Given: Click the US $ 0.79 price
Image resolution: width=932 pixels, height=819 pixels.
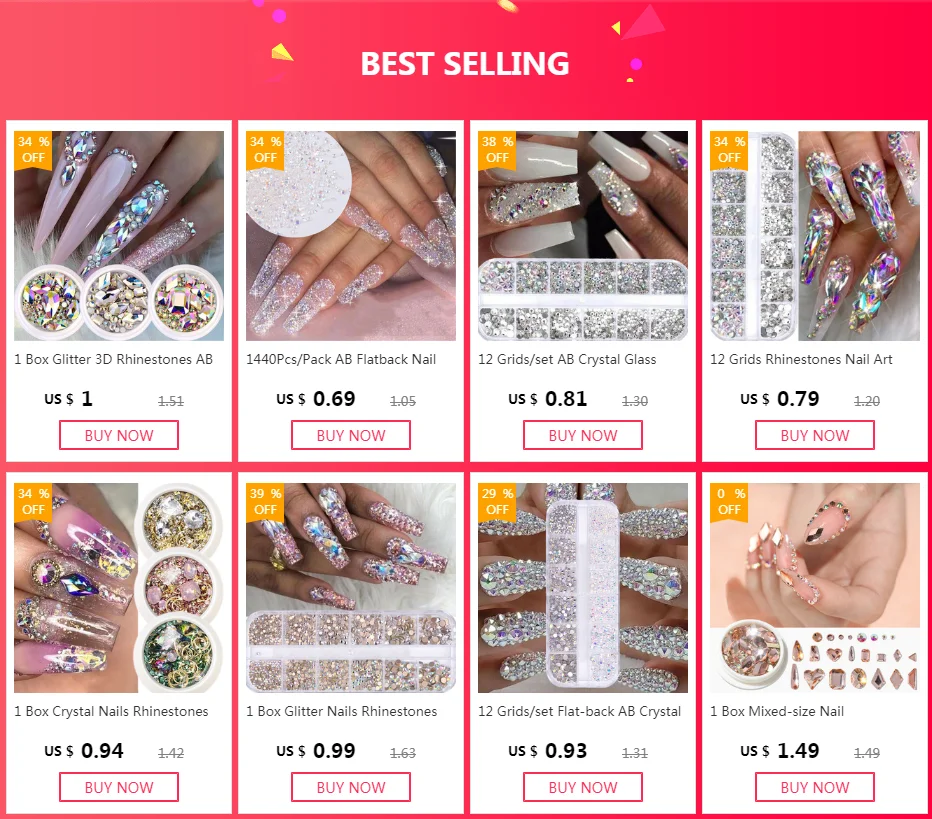Looking at the screenshot, I should [780, 399].
